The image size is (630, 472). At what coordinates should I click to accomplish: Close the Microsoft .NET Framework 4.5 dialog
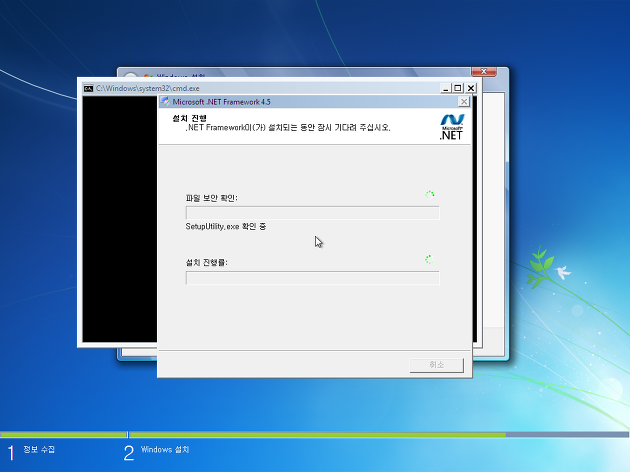point(464,102)
